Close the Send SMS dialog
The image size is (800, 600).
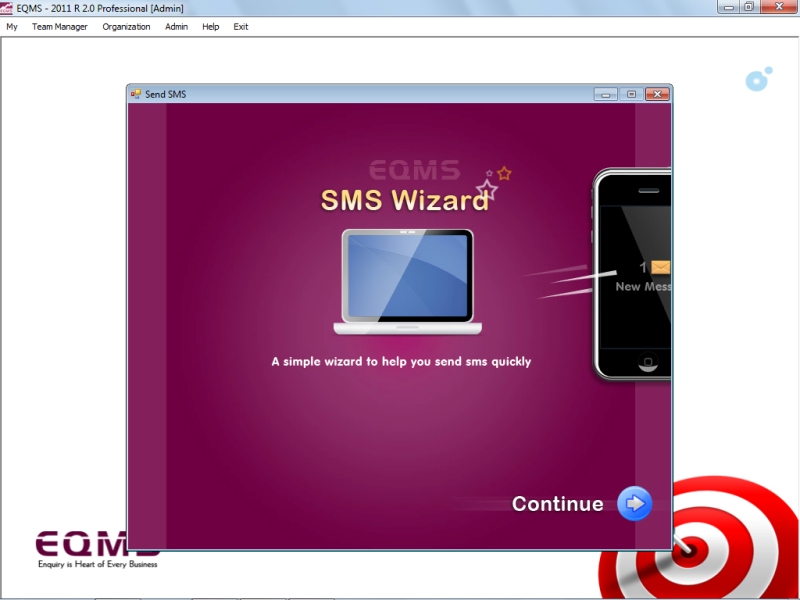[x=656, y=94]
